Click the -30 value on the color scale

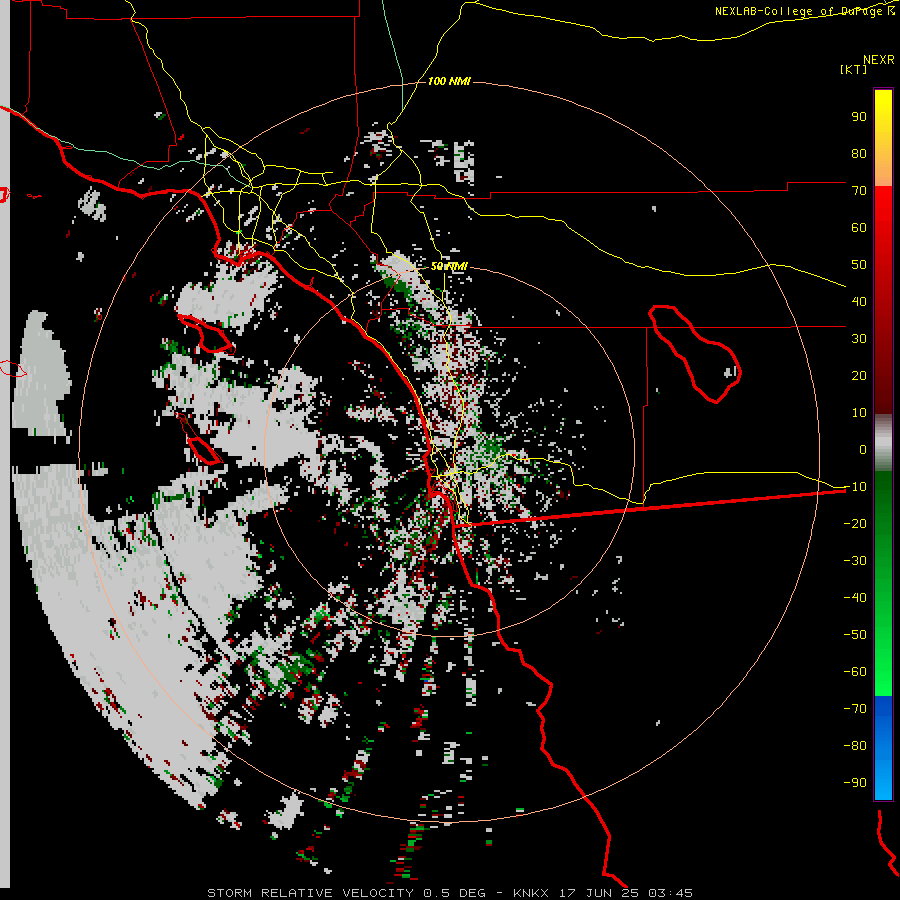[x=855, y=561]
